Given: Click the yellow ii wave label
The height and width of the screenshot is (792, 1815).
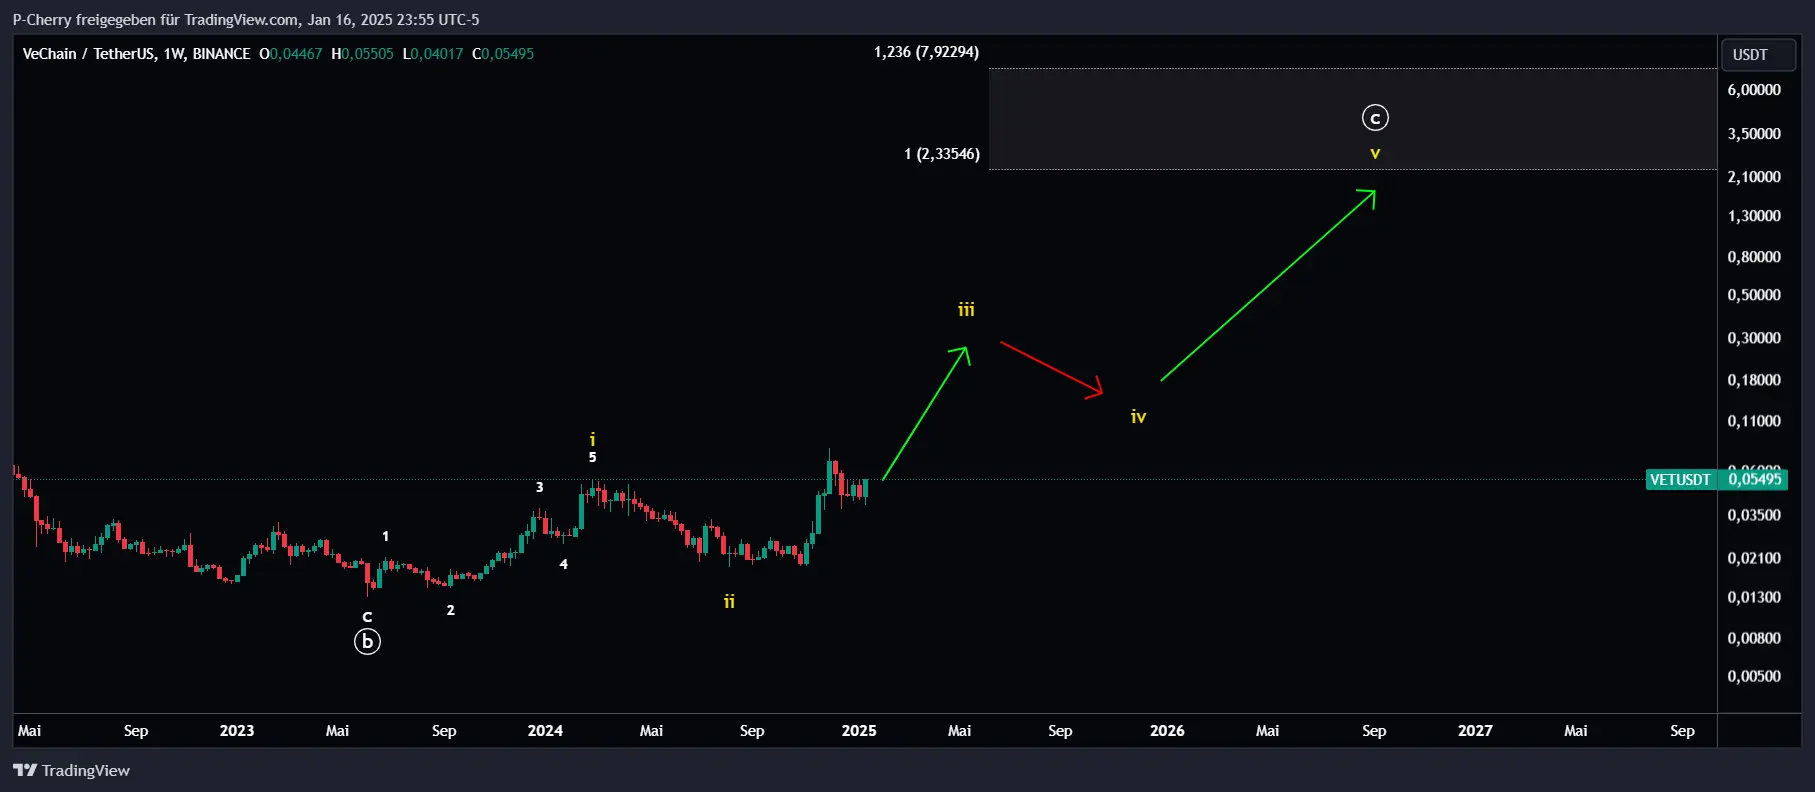Looking at the screenshot, I should click(x=729, y=601).
